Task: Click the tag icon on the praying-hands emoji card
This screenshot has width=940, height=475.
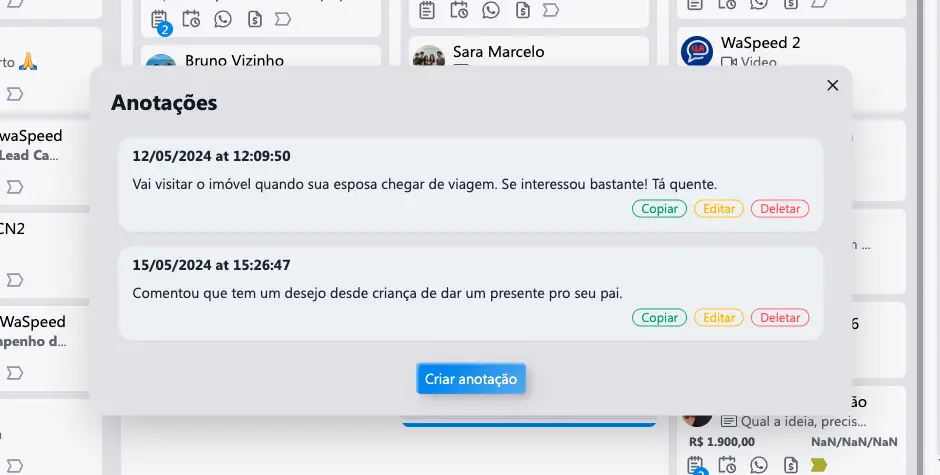Action: 14,94
